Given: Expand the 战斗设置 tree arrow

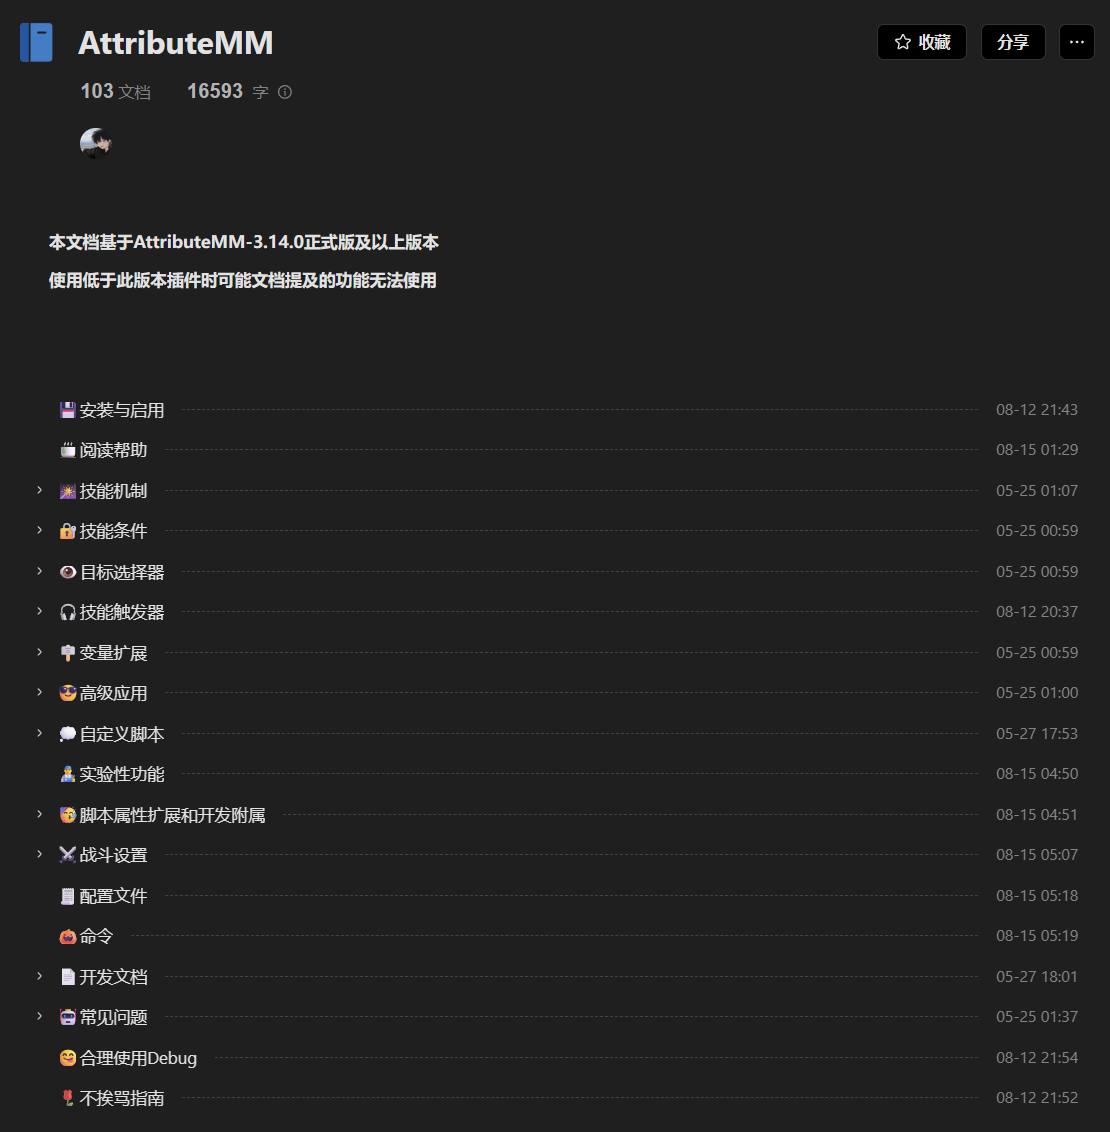Looking at the screenshot, I should 40,854.
